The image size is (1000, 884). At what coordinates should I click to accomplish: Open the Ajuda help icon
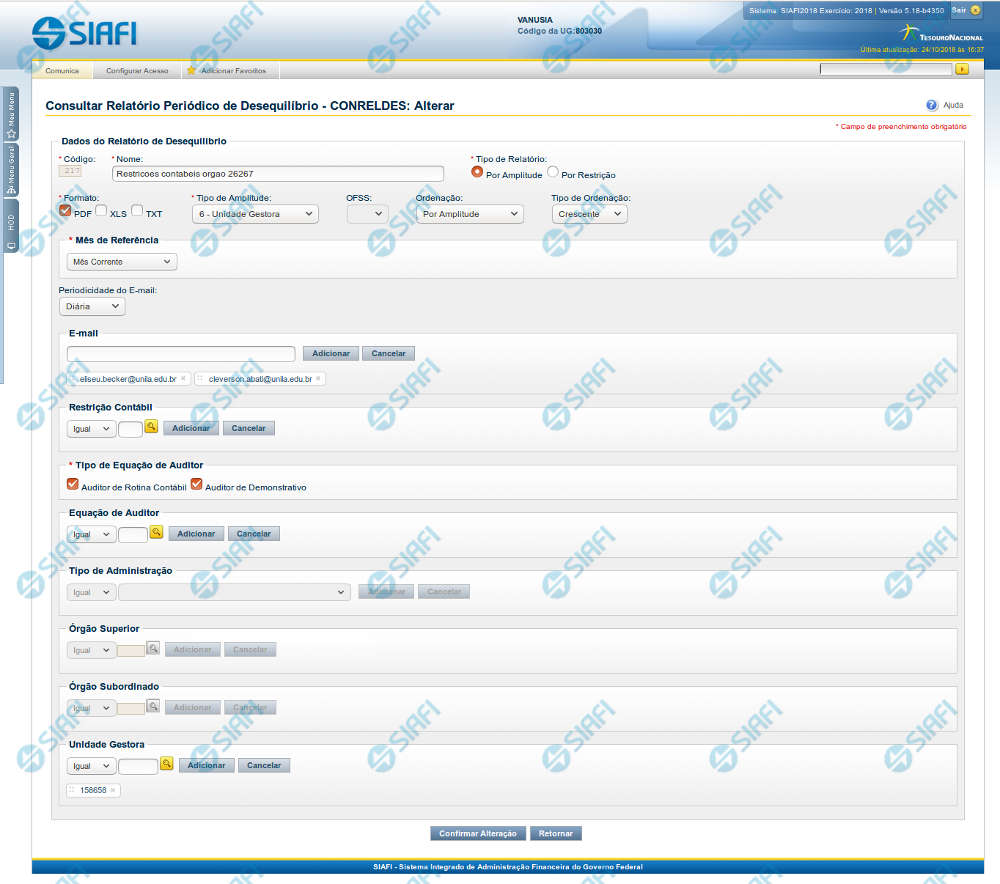(932, 105)
